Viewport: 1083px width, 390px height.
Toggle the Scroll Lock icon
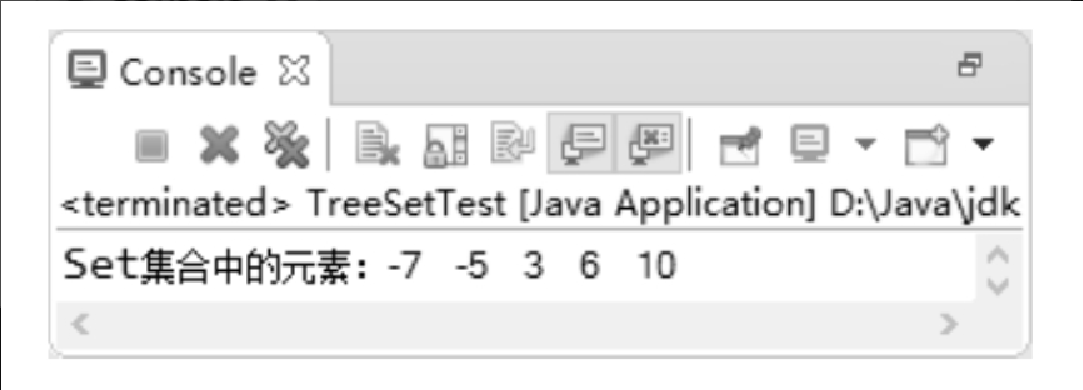[x=444, y=146]
